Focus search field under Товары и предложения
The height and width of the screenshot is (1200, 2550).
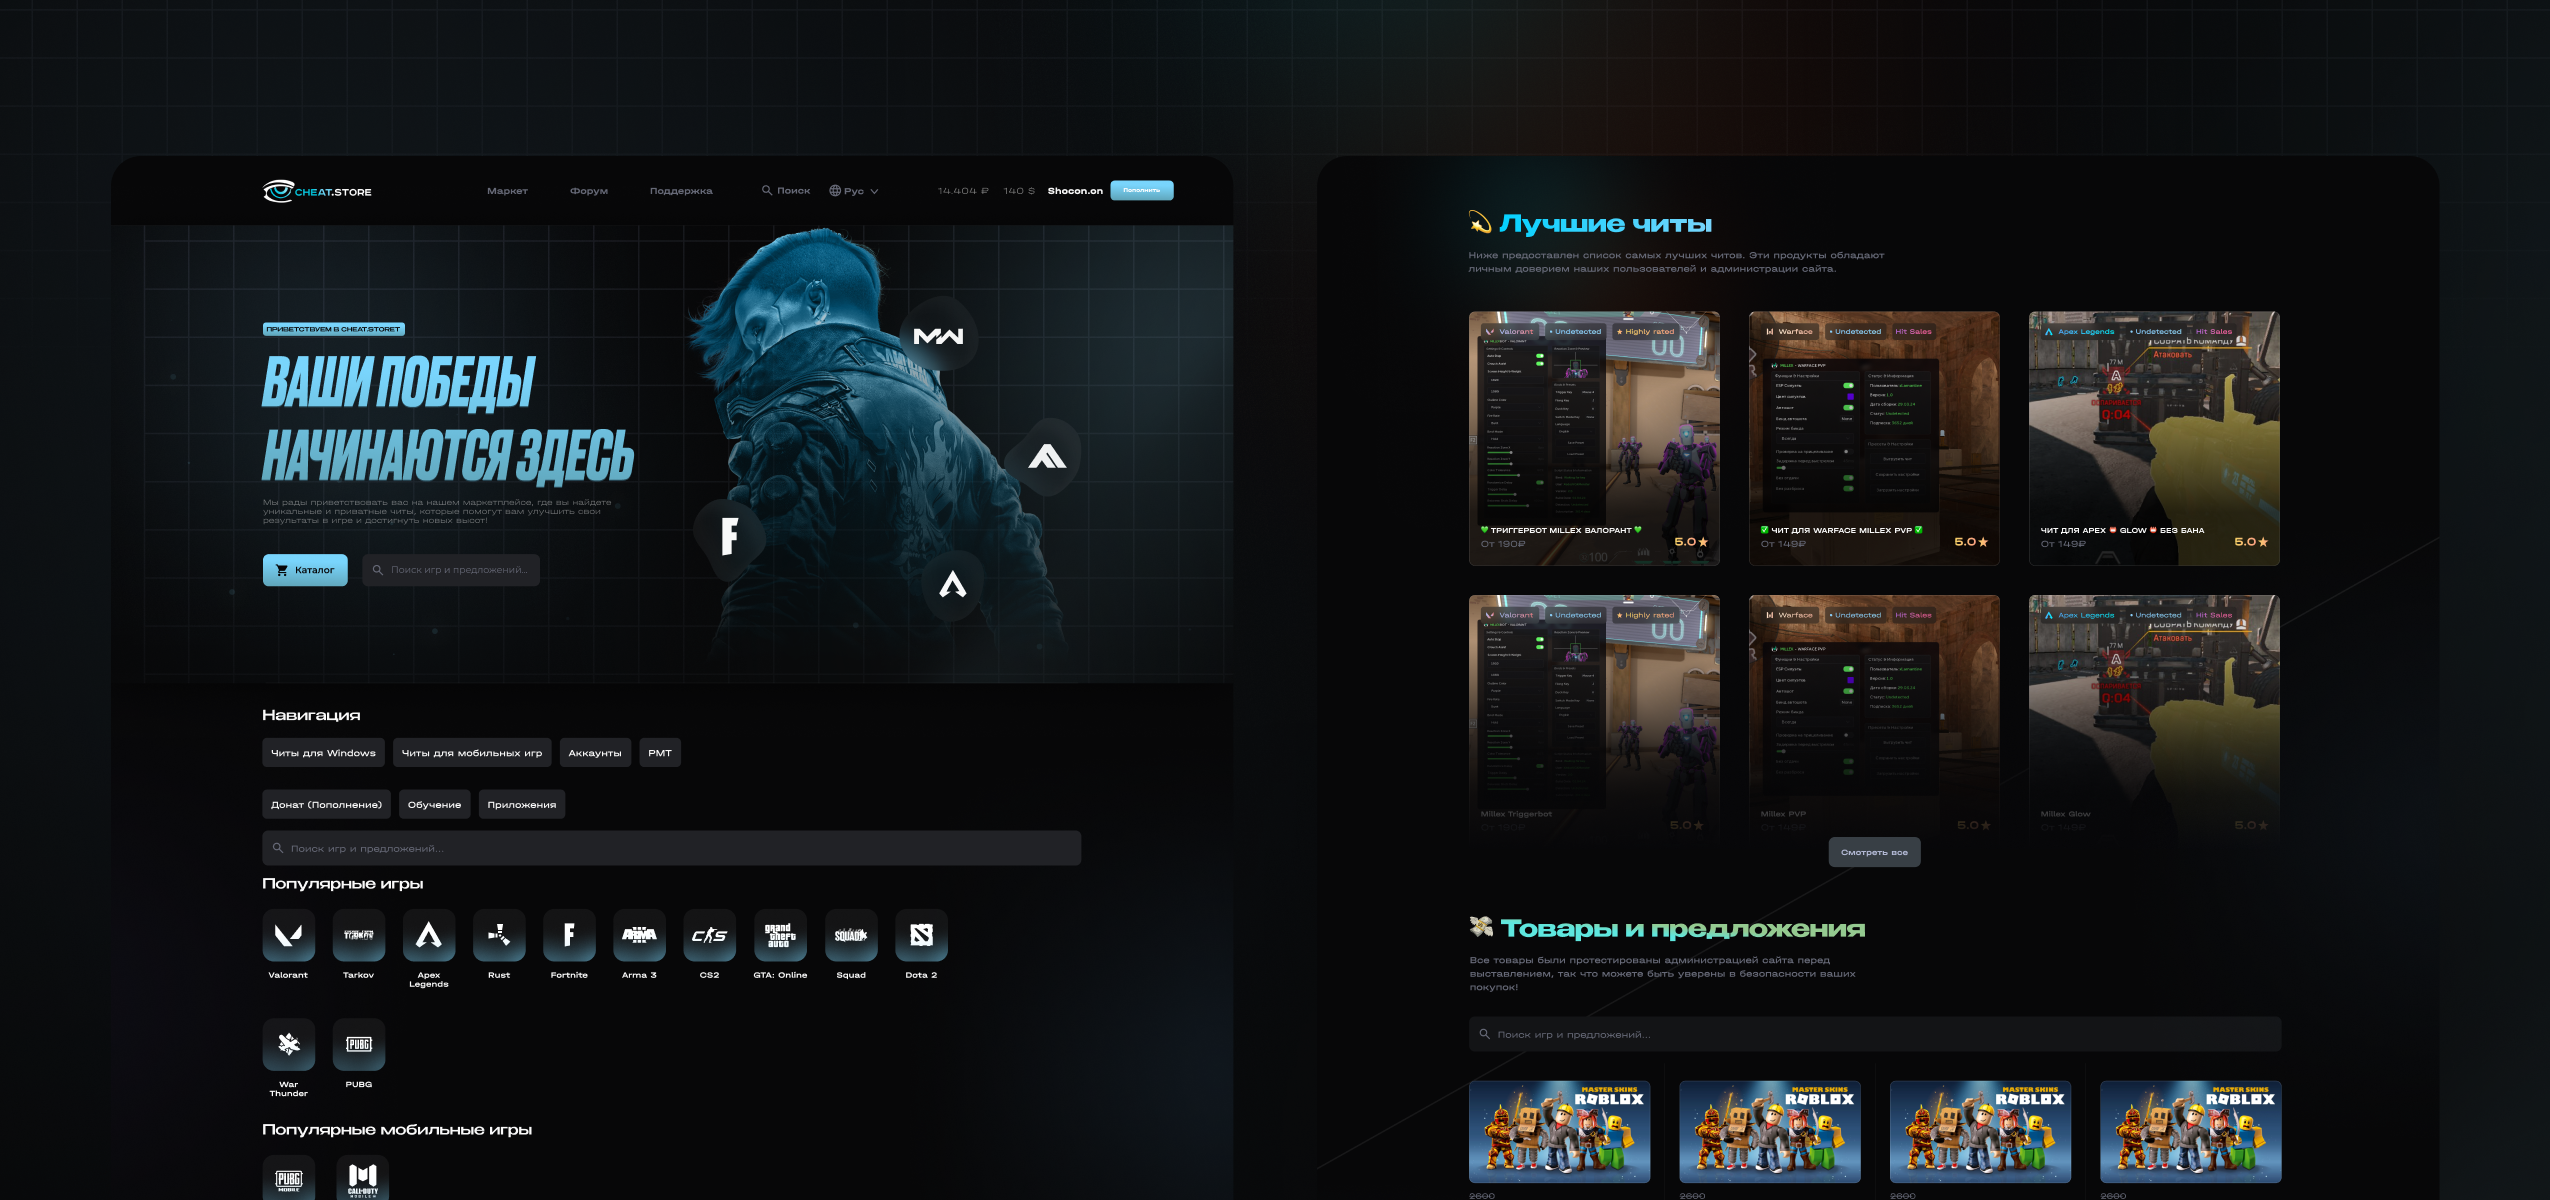point(1874,1034)
